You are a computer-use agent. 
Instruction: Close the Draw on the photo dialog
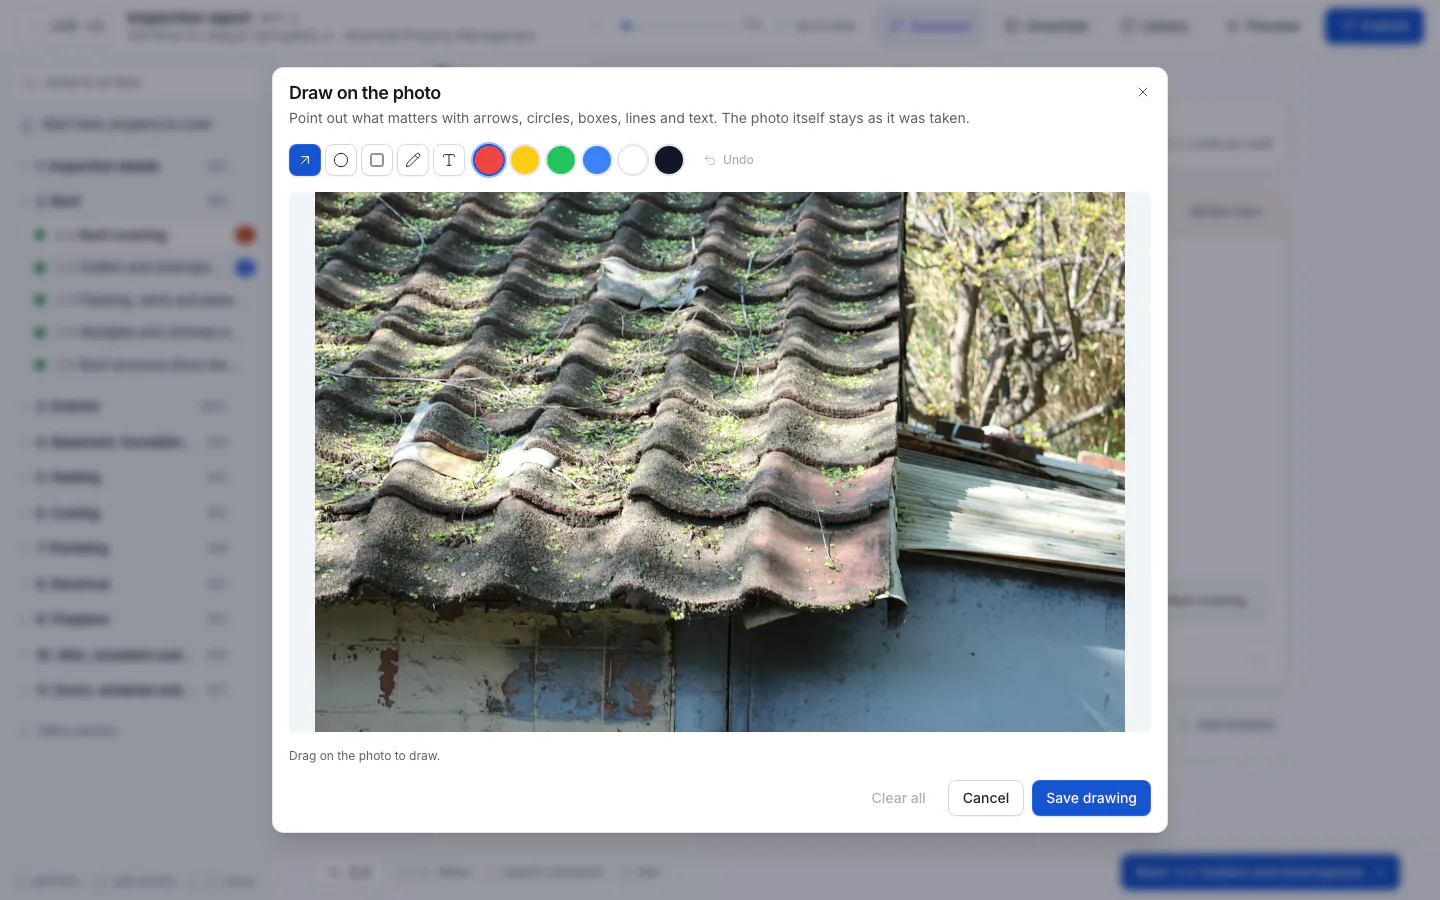pyautogui.click(x=1143, y=92)
